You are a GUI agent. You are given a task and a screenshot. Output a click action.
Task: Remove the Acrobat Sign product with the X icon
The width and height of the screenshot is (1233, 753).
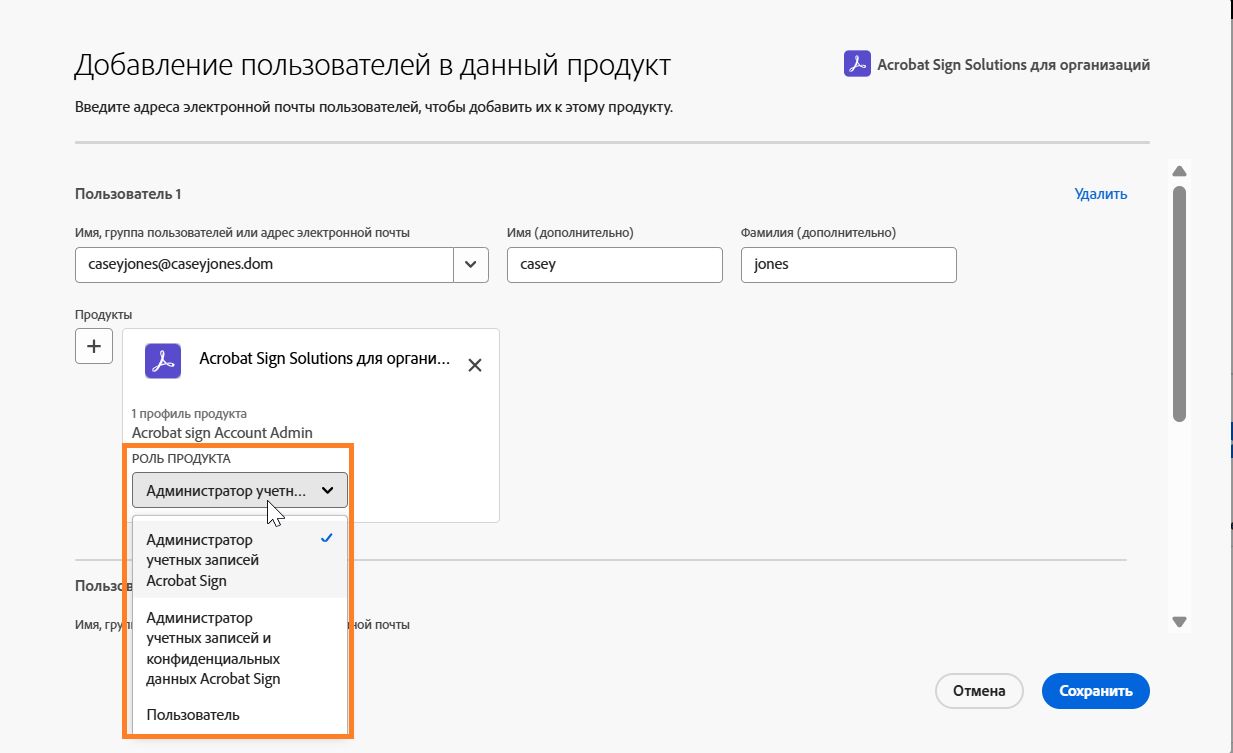(475, 364)
